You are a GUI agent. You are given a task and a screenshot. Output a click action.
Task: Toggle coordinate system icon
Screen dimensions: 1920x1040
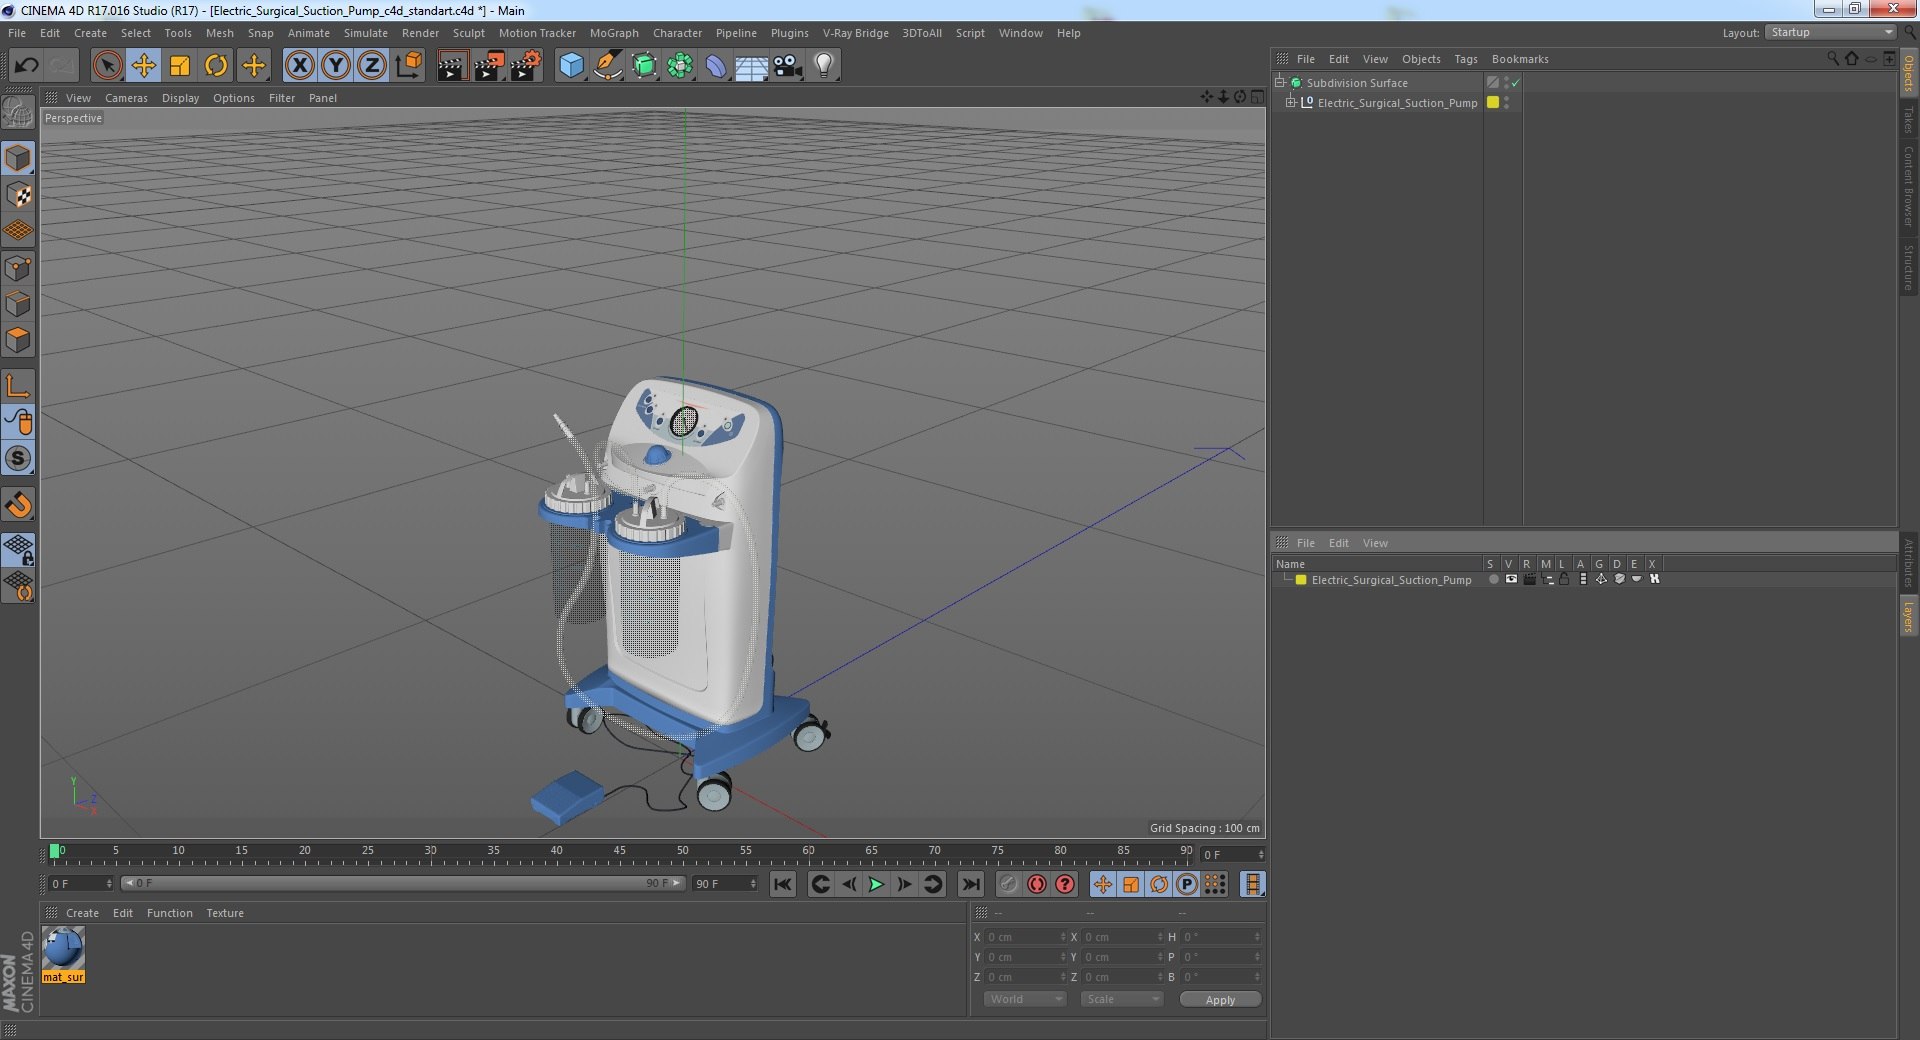[x=408, y=66]
